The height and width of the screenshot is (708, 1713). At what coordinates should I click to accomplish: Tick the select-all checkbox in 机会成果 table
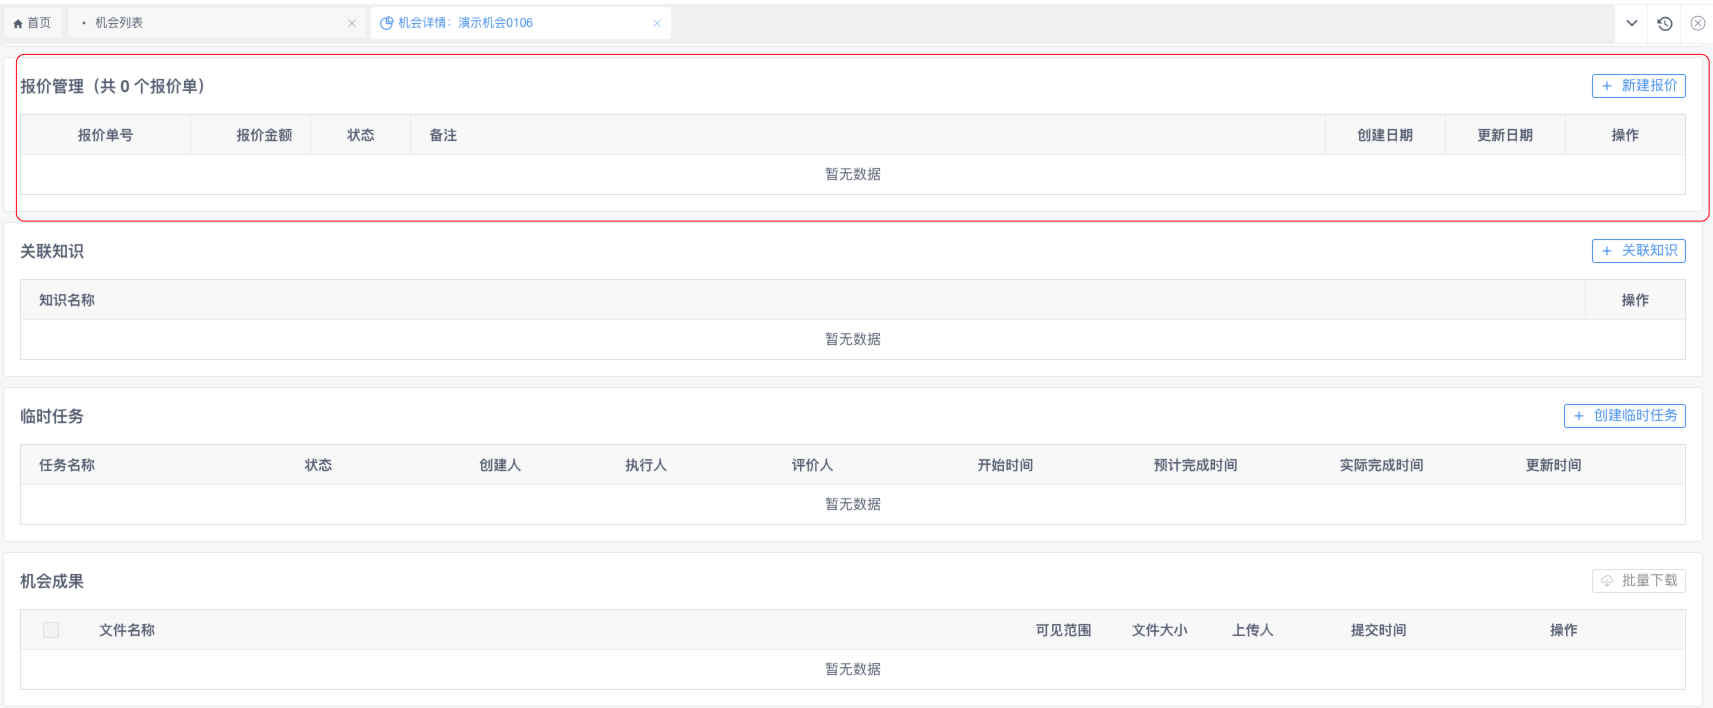51,630
